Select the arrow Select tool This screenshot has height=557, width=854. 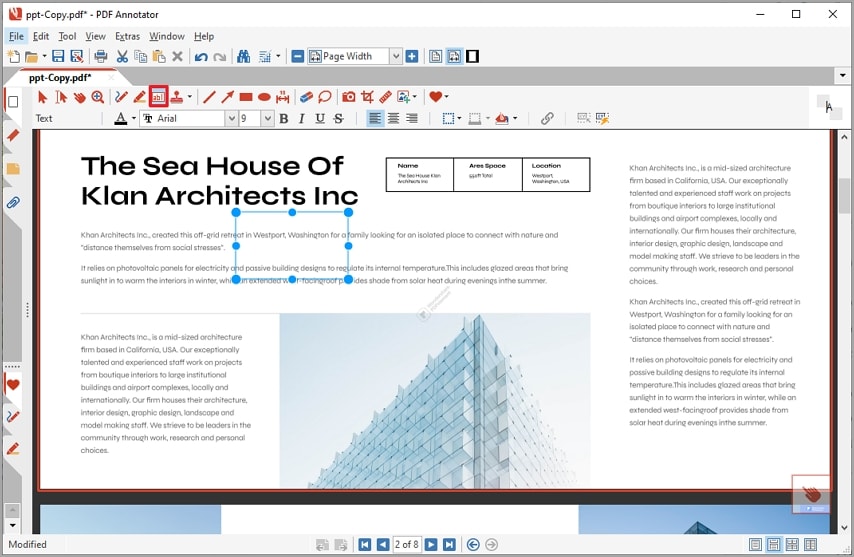point(42,97)
